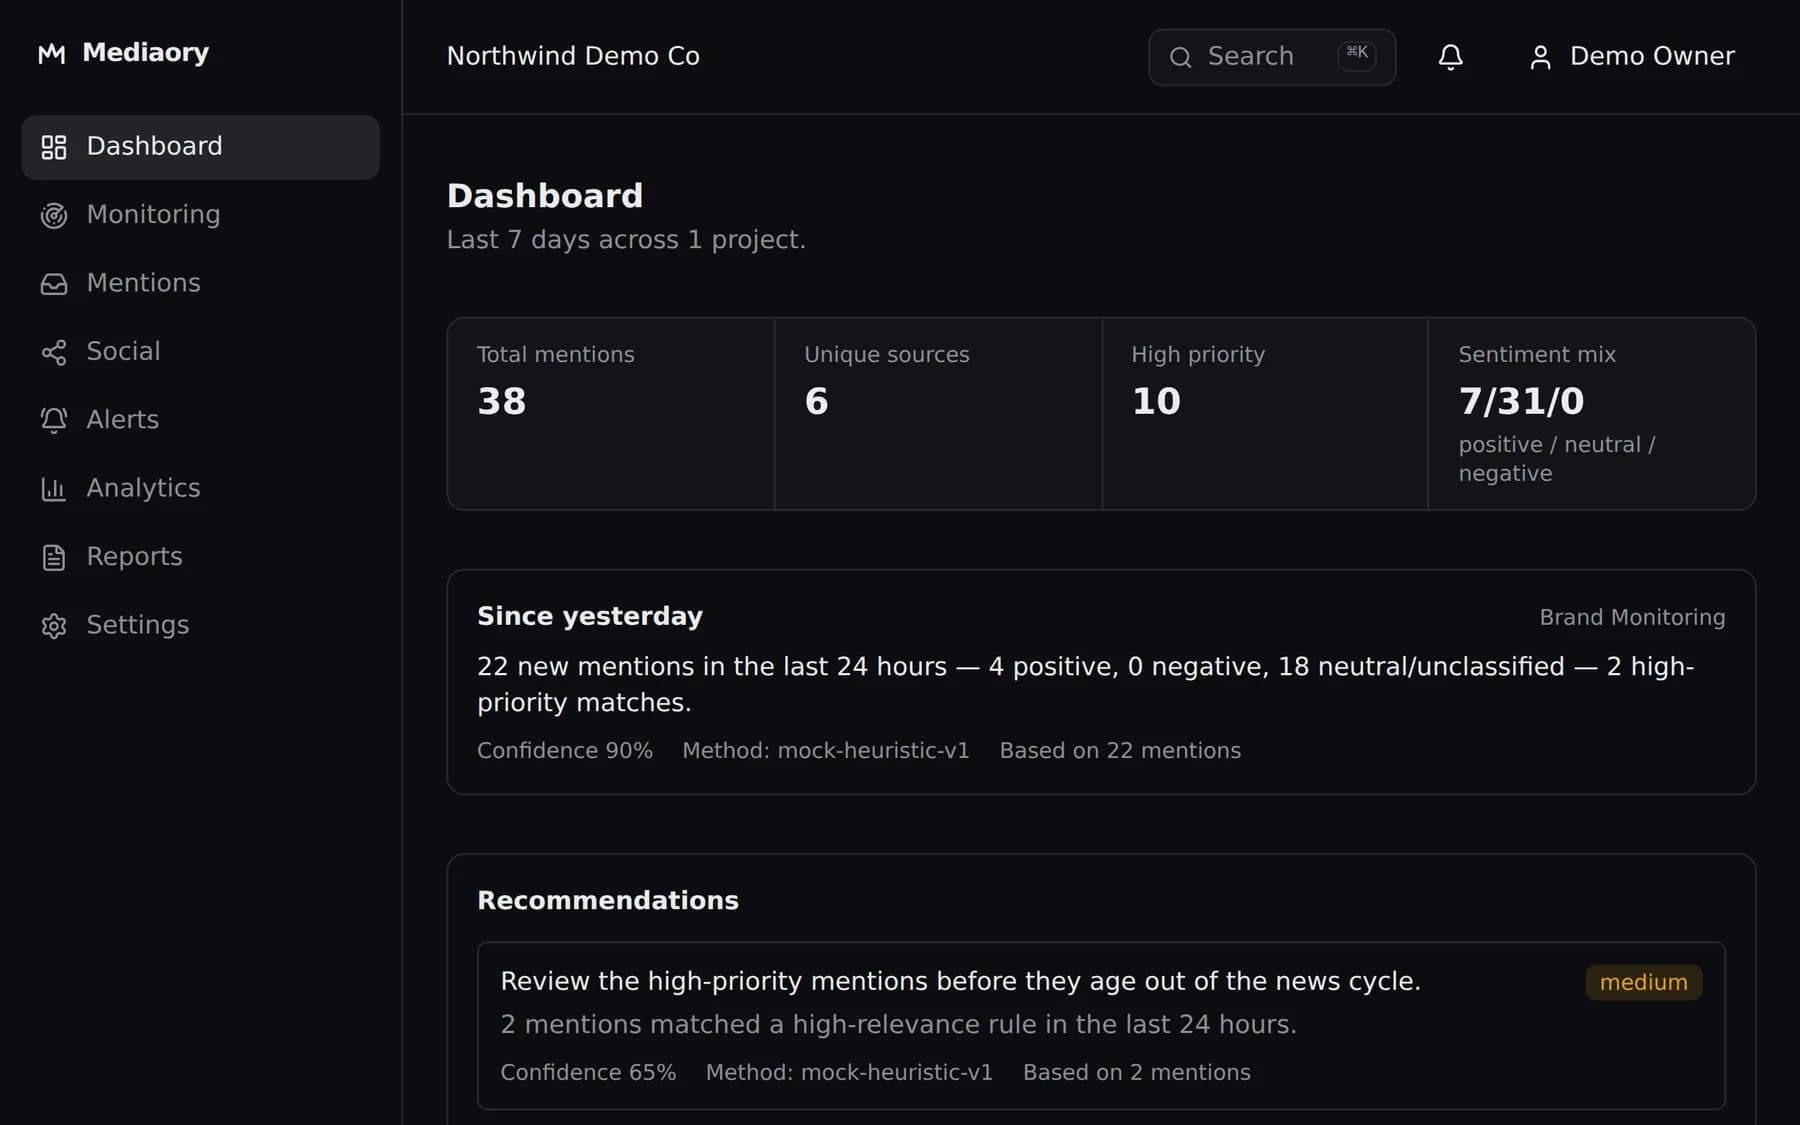Click the Confidence 65% label
Image resolution: width=1800 pixels, height=1125 pixels.
pyautogui.click(x=588, y=1072)
